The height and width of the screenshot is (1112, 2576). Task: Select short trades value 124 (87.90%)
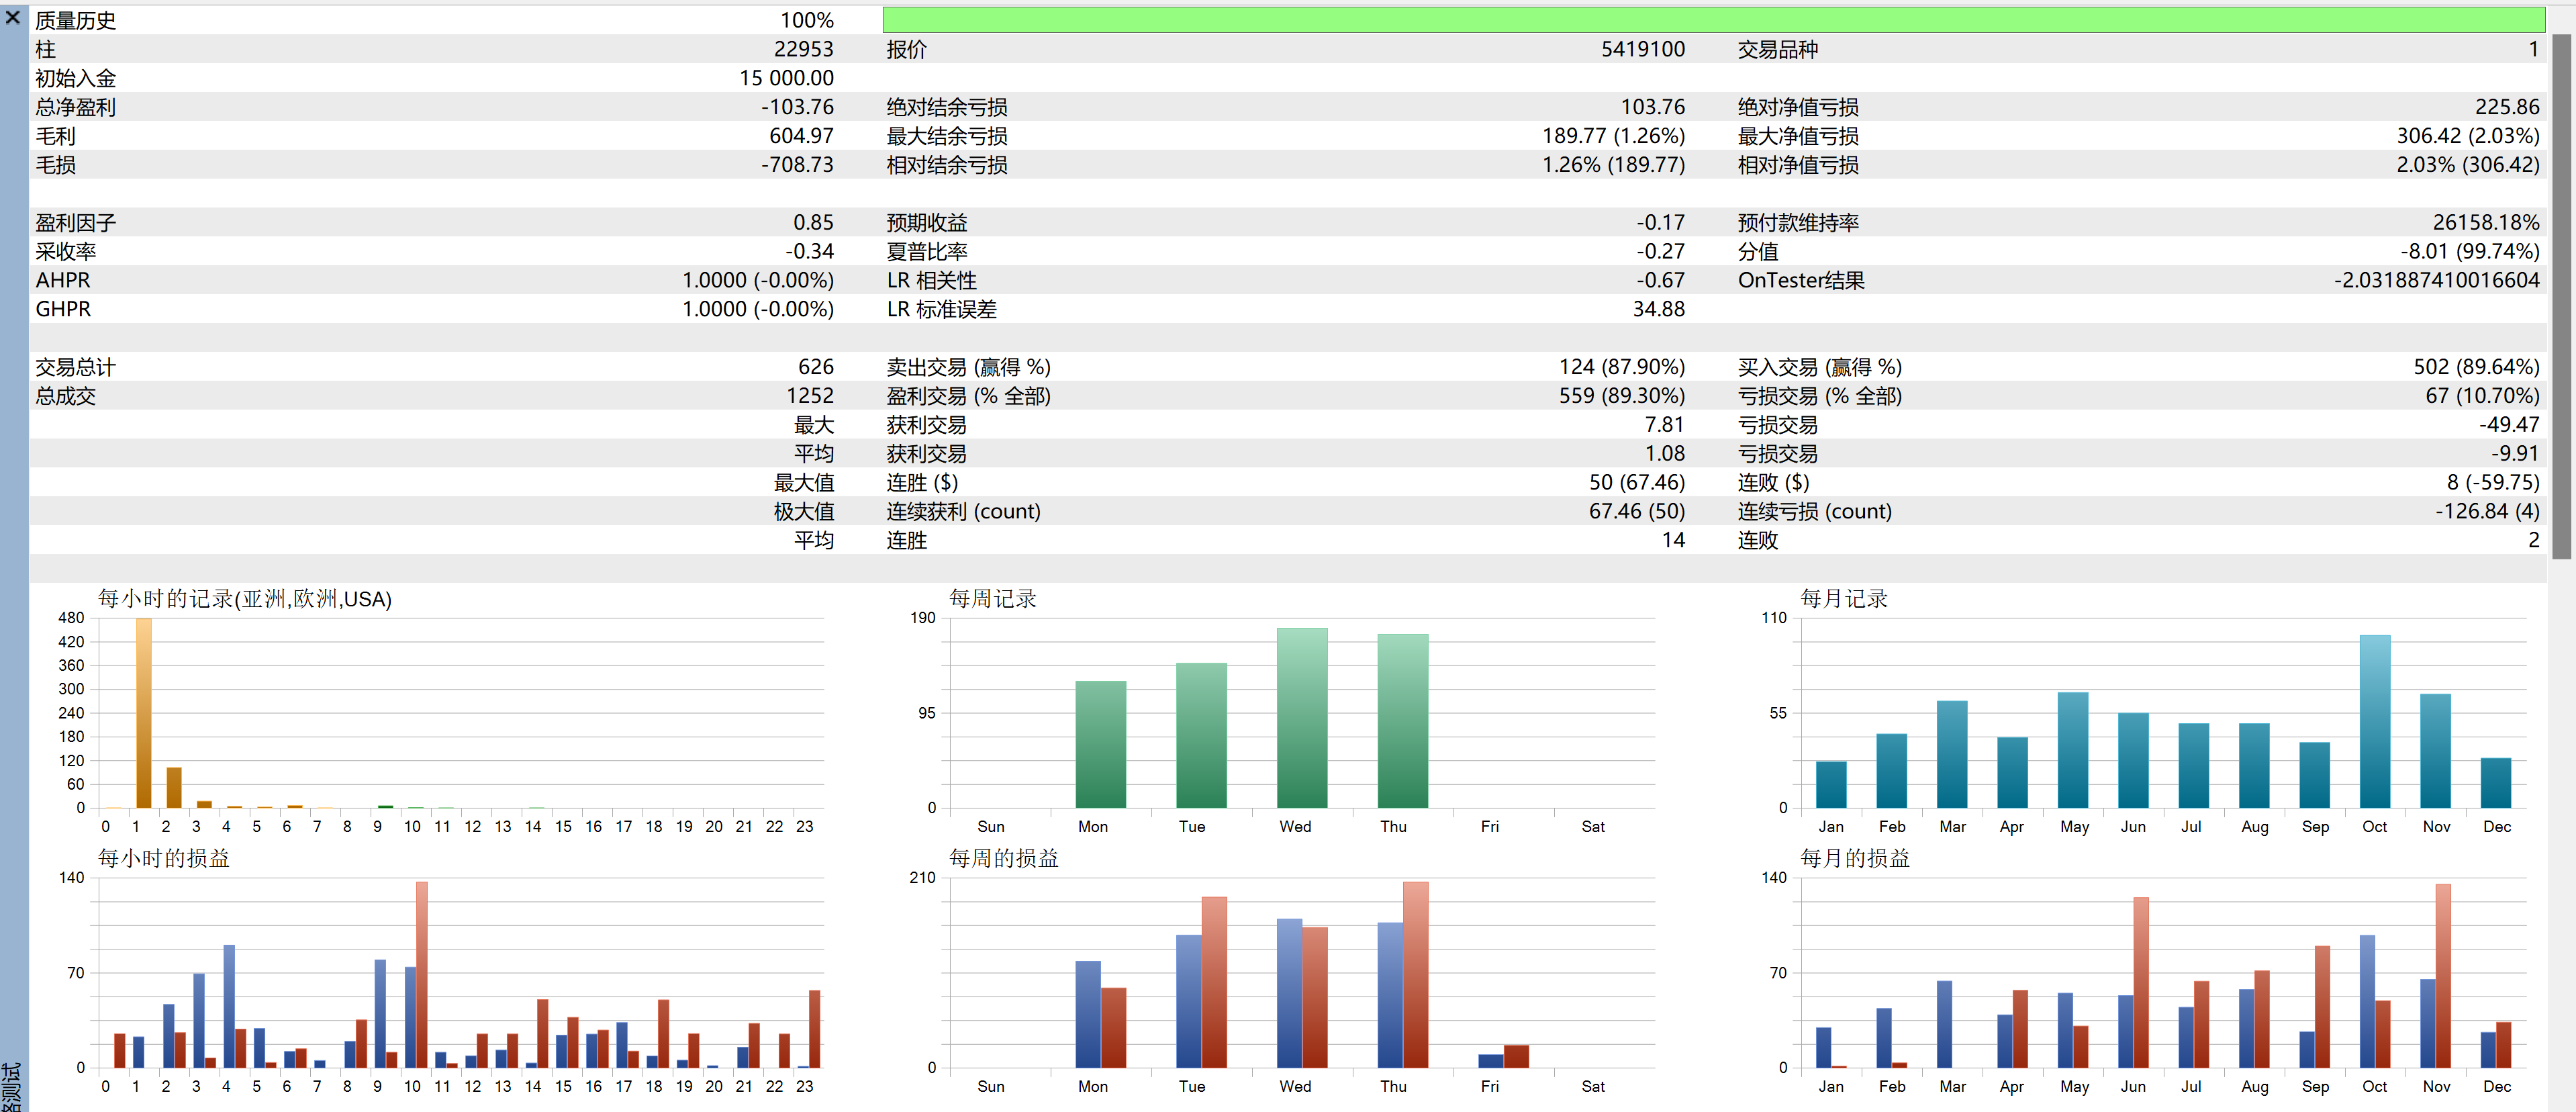tap(1621, 367)
